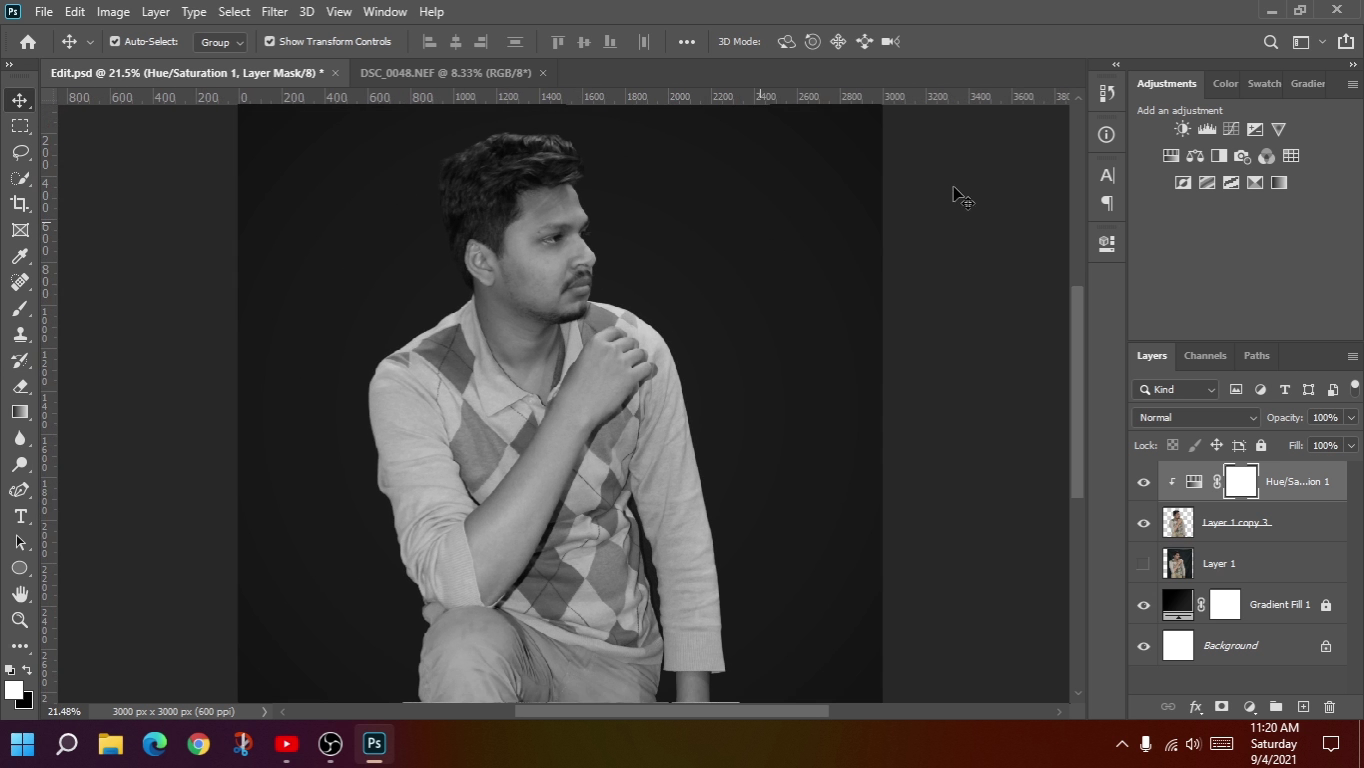
Task: Add a Levels adjustment
Action: point(1207,129)
